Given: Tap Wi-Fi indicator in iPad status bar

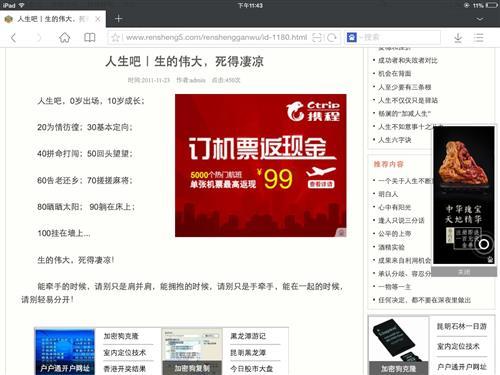Looking at the screenshot, I should point(21,5).
